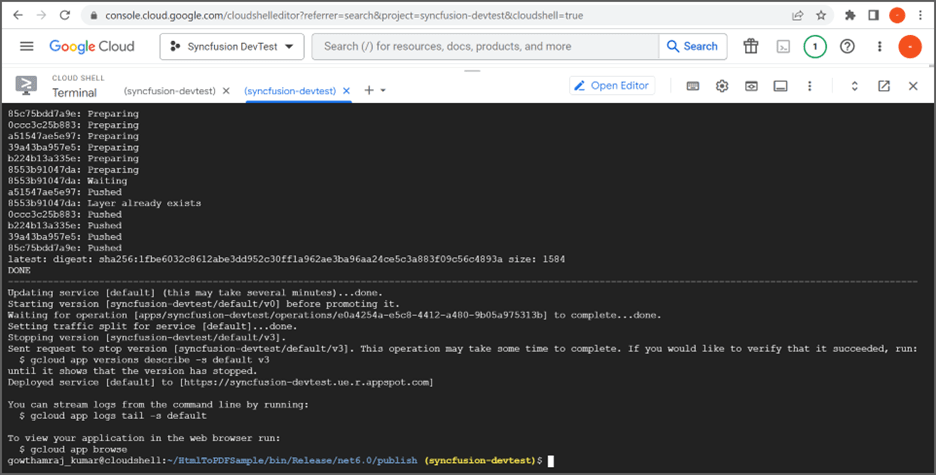Viewport: 936px width, 475px height.
Task: Toggle the session information panel icon
Action: point(780,86)
